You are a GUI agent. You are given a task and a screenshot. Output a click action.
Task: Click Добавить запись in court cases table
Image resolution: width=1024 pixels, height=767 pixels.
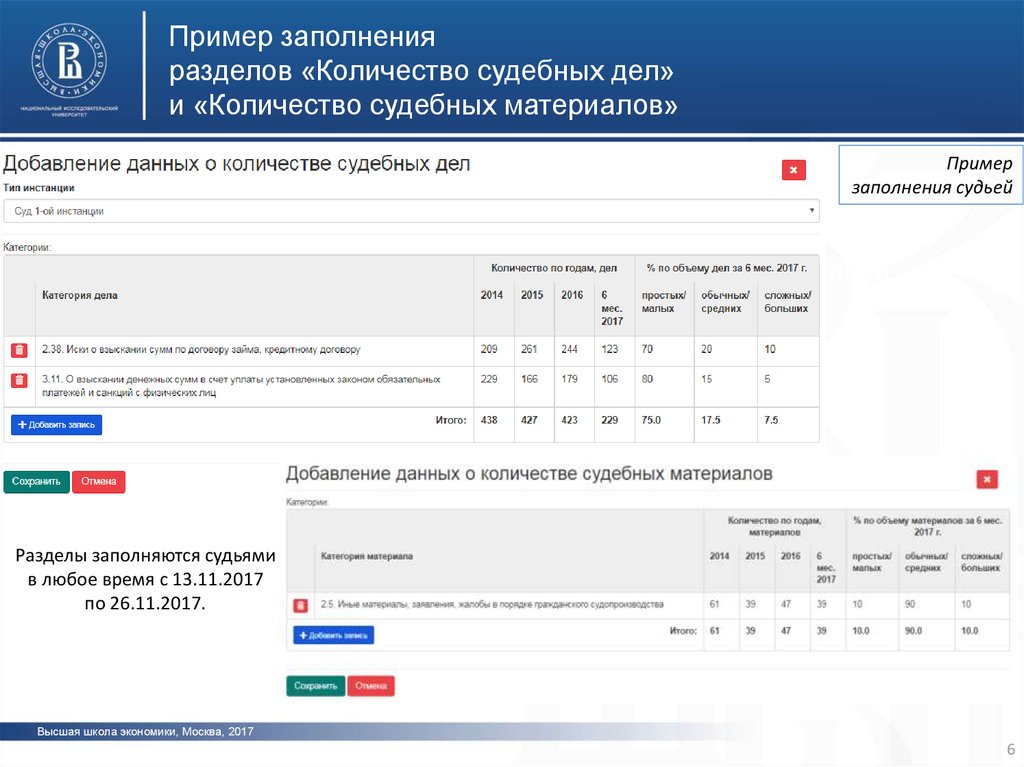click(x=56, y=425)
